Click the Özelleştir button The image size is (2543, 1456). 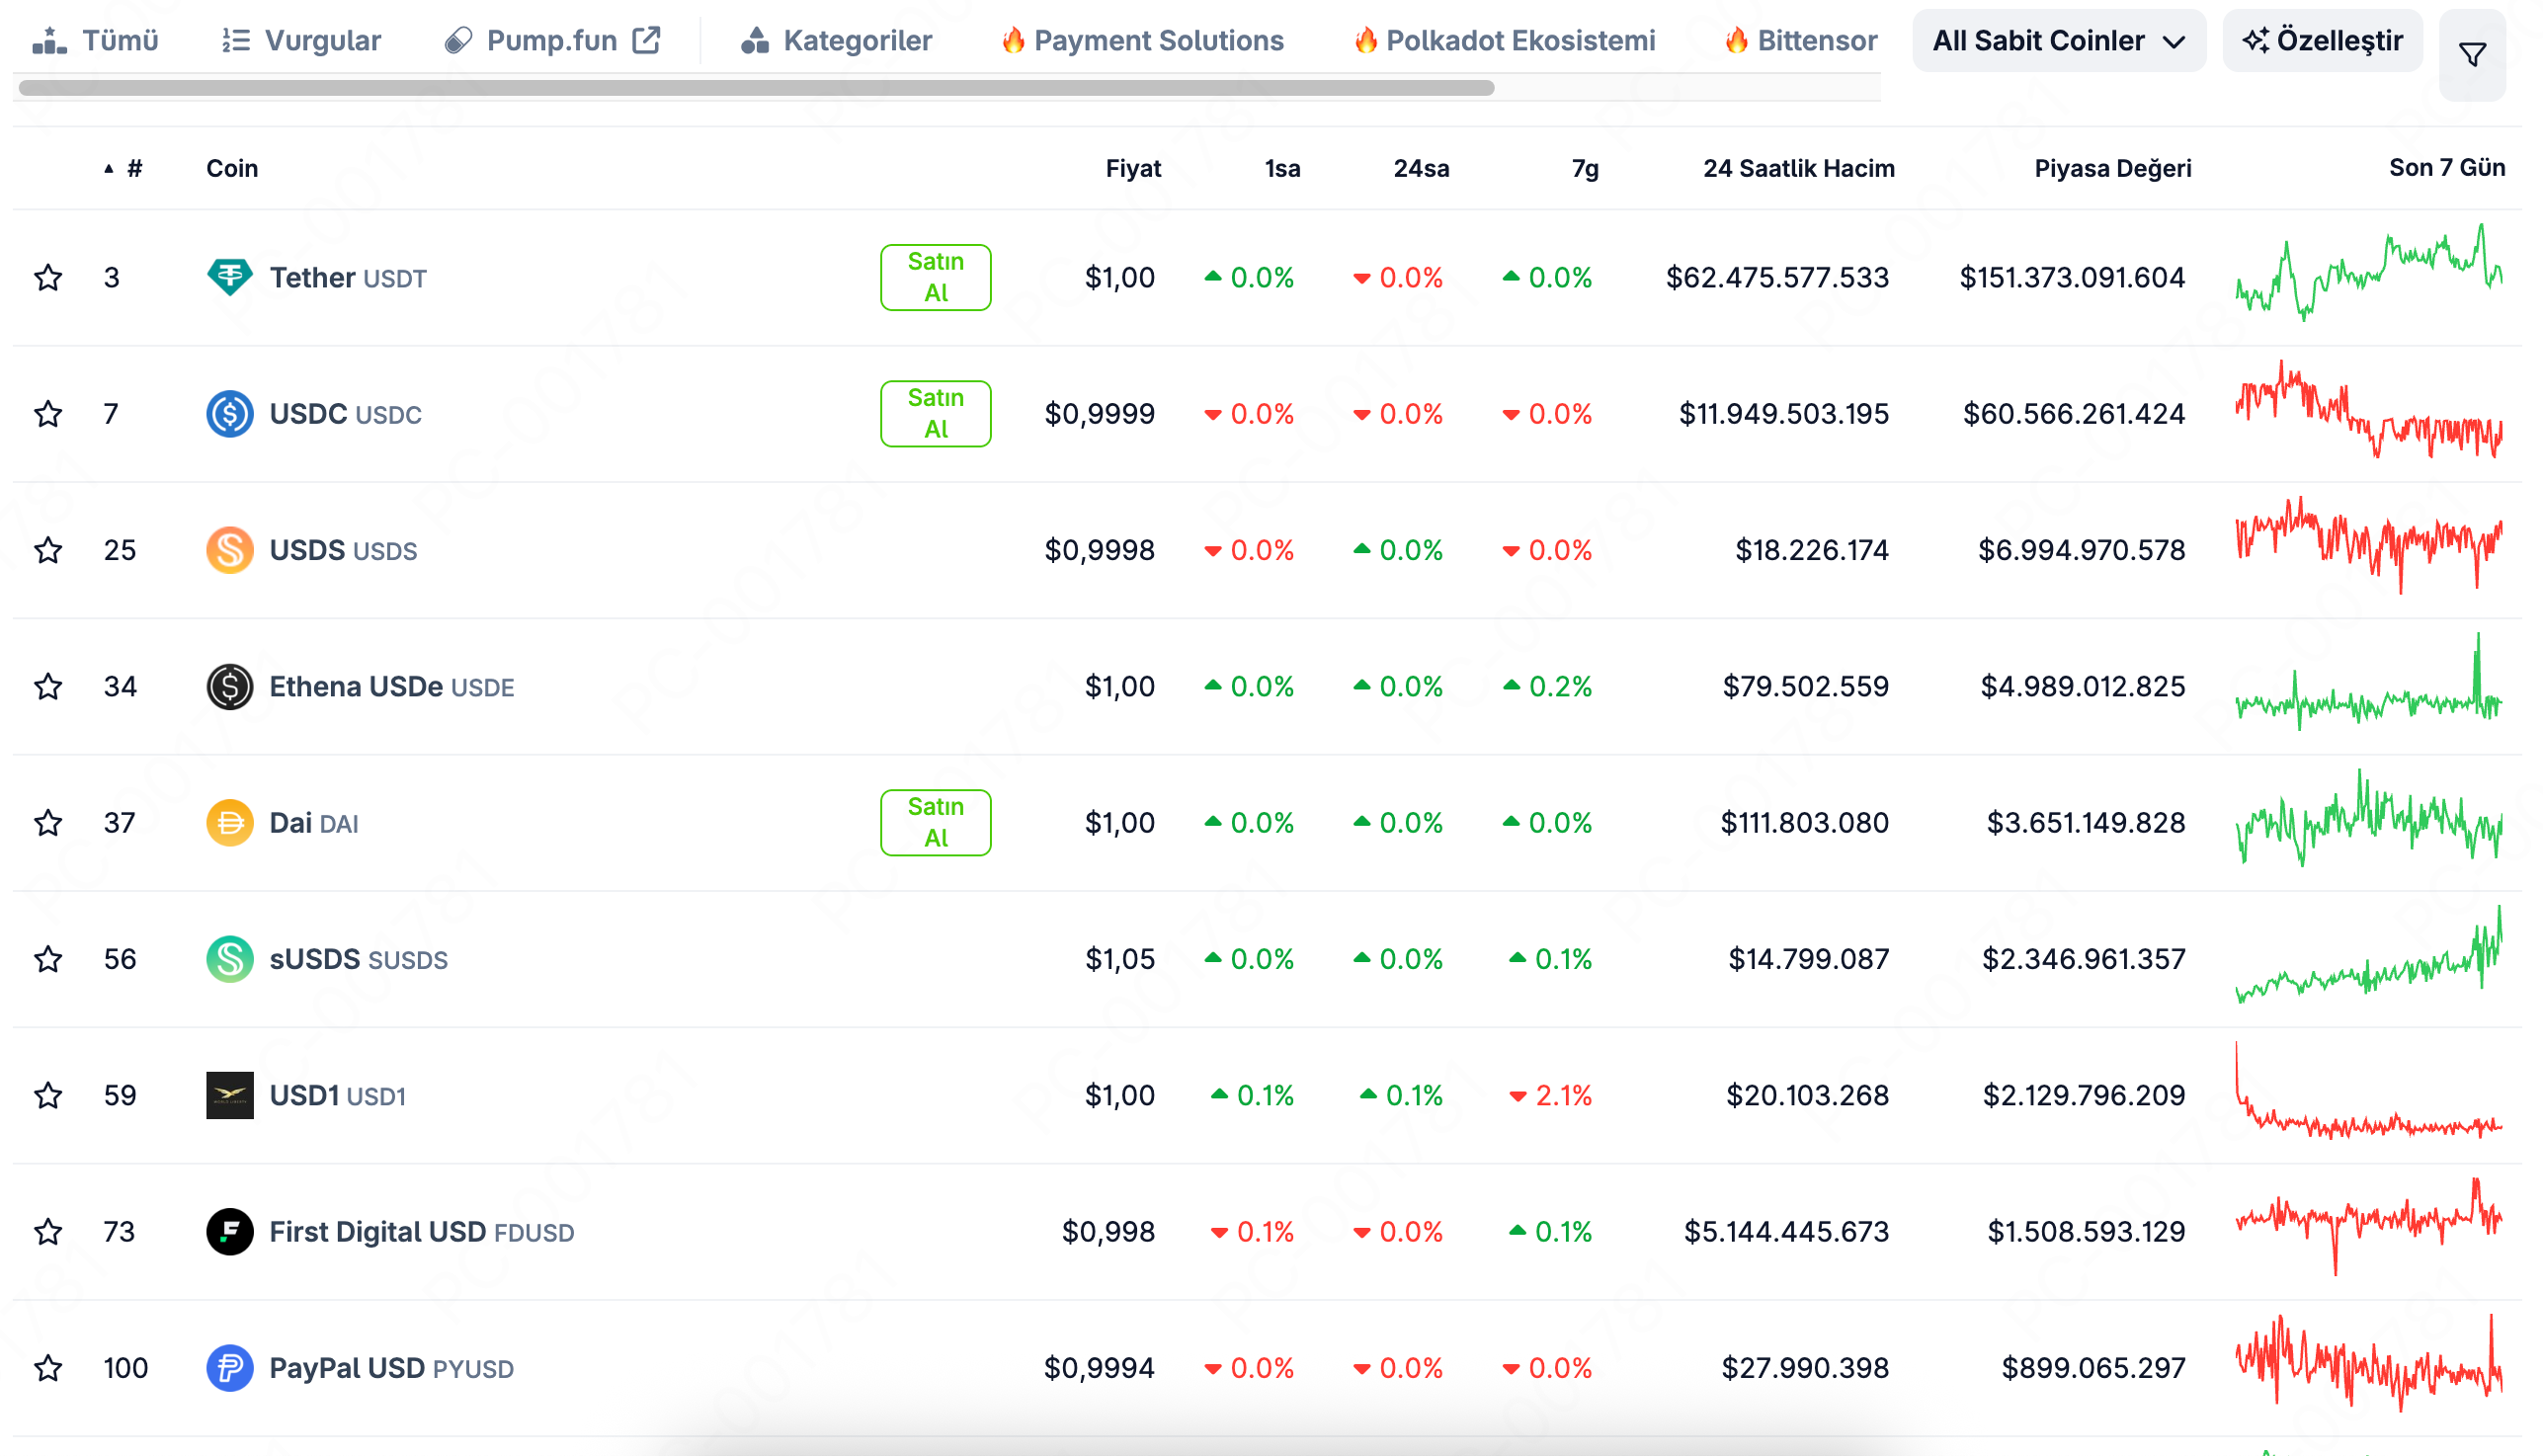[2322, 40]
